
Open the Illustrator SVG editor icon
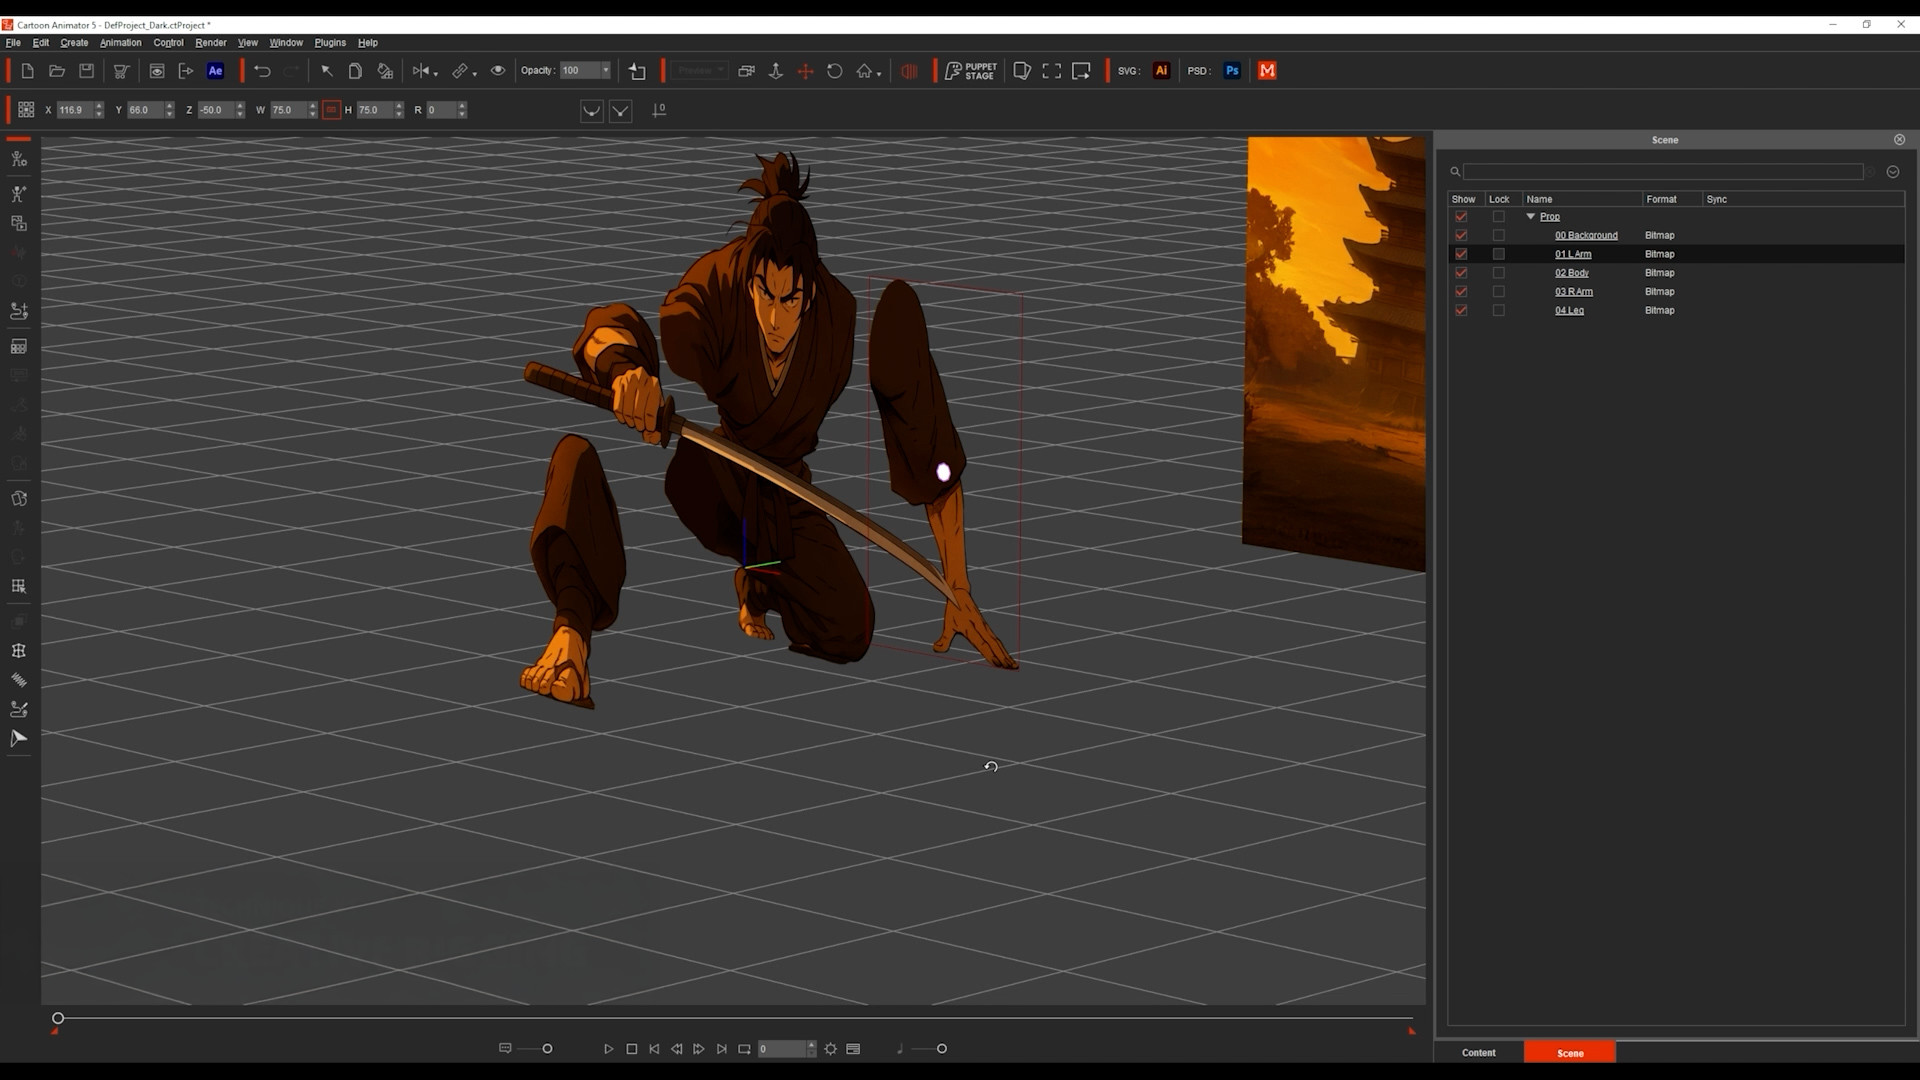coord(1161,71)
